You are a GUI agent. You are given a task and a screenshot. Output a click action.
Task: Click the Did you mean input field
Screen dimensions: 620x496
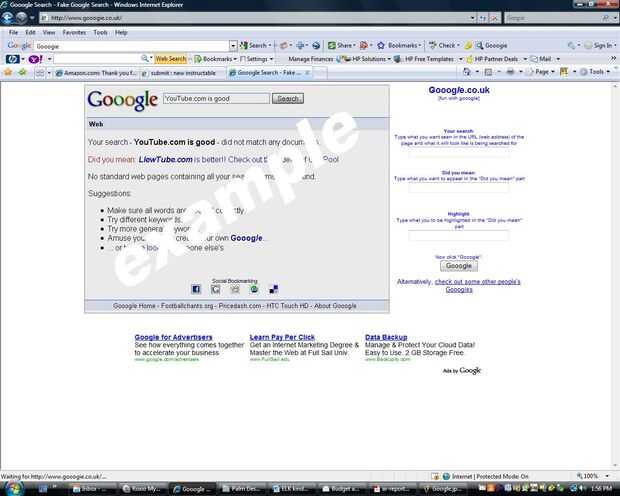coord(459,188)
